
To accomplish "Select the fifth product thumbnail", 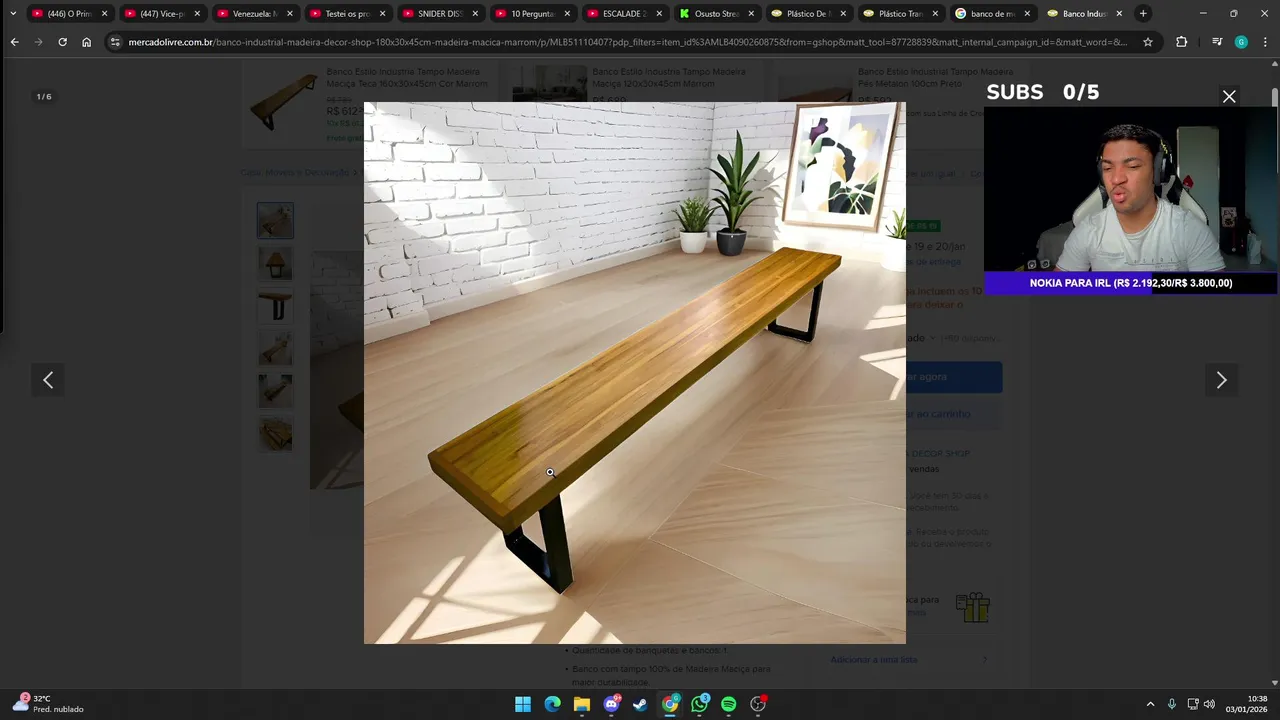I will tap(275, 392).
